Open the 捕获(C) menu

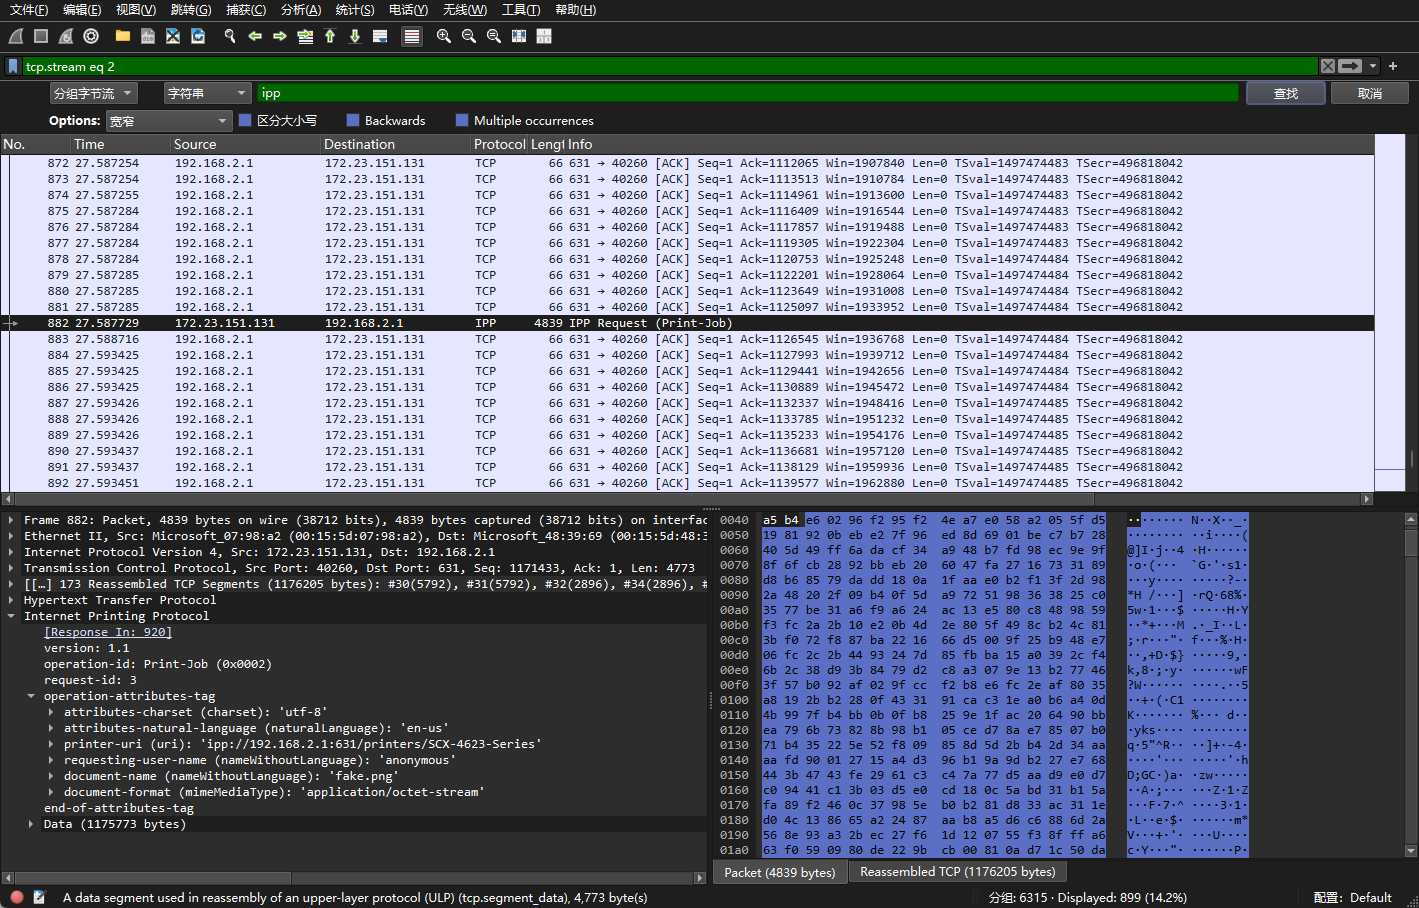246,10
